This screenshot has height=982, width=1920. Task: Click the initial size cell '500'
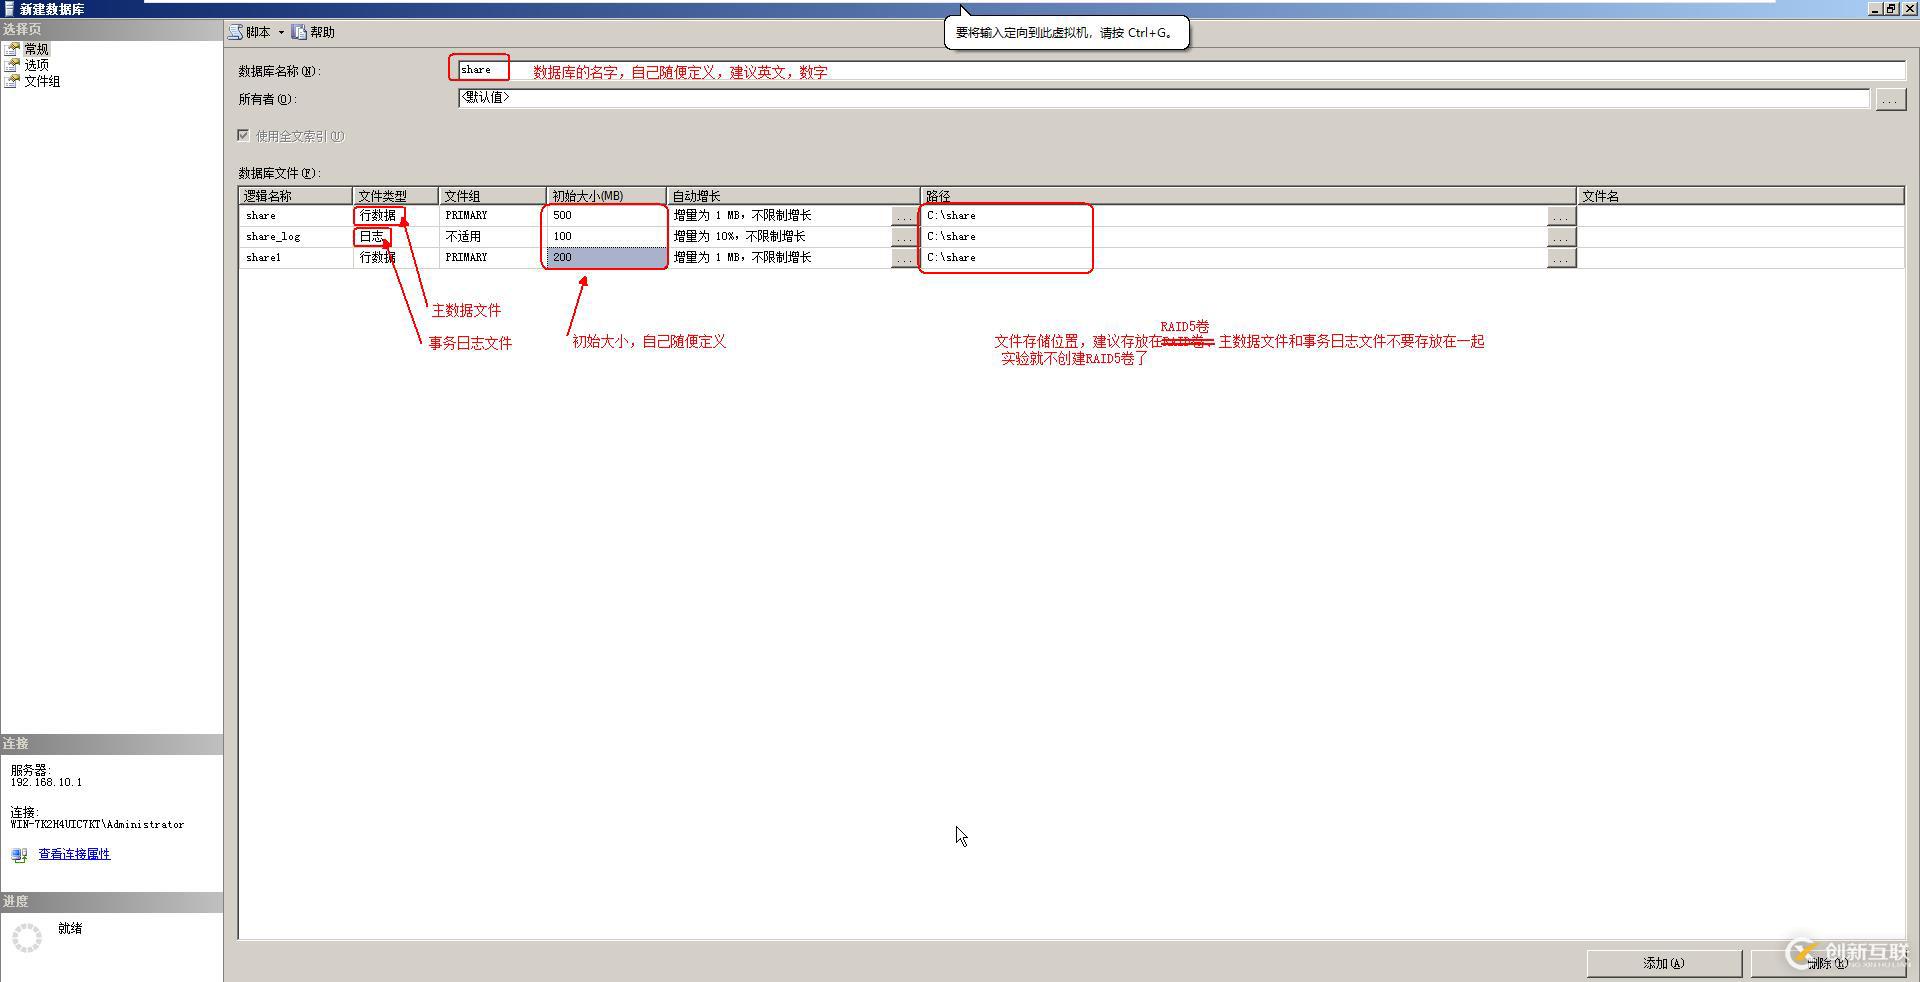[x=606, y=216]
